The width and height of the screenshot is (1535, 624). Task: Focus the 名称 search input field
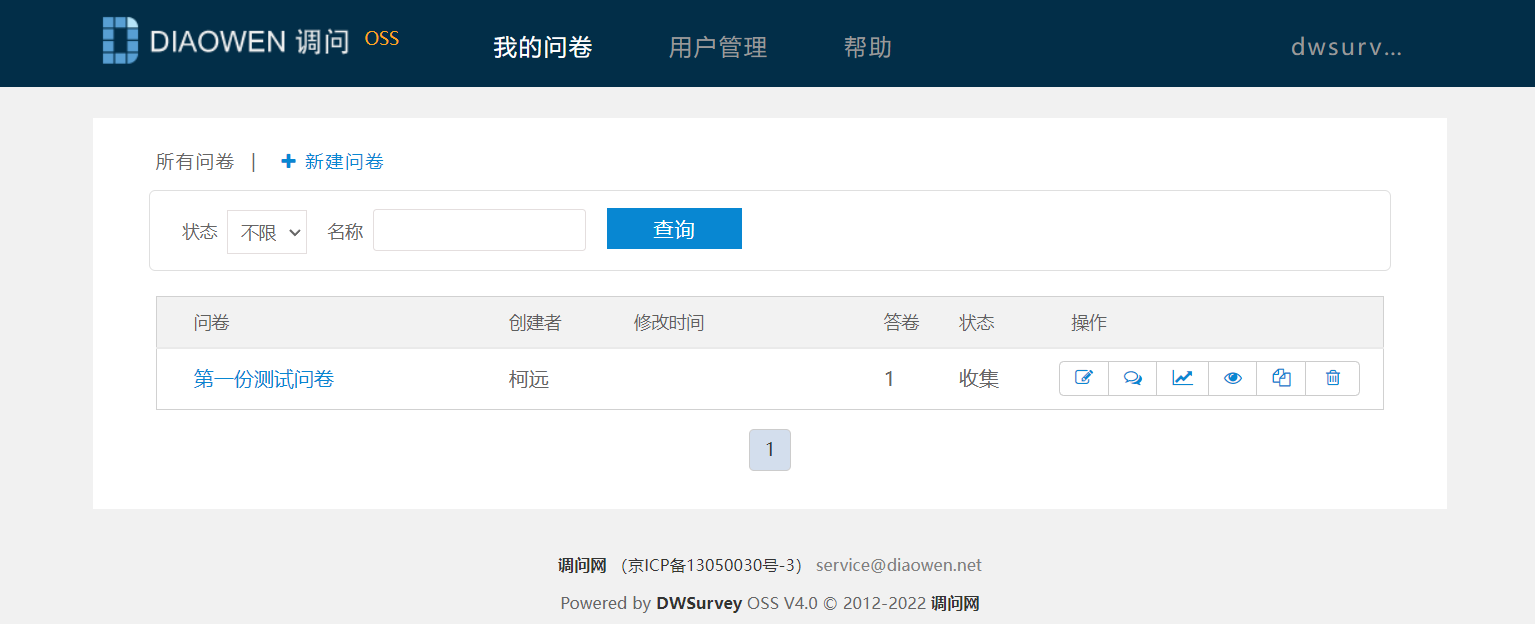click(479, 230)
